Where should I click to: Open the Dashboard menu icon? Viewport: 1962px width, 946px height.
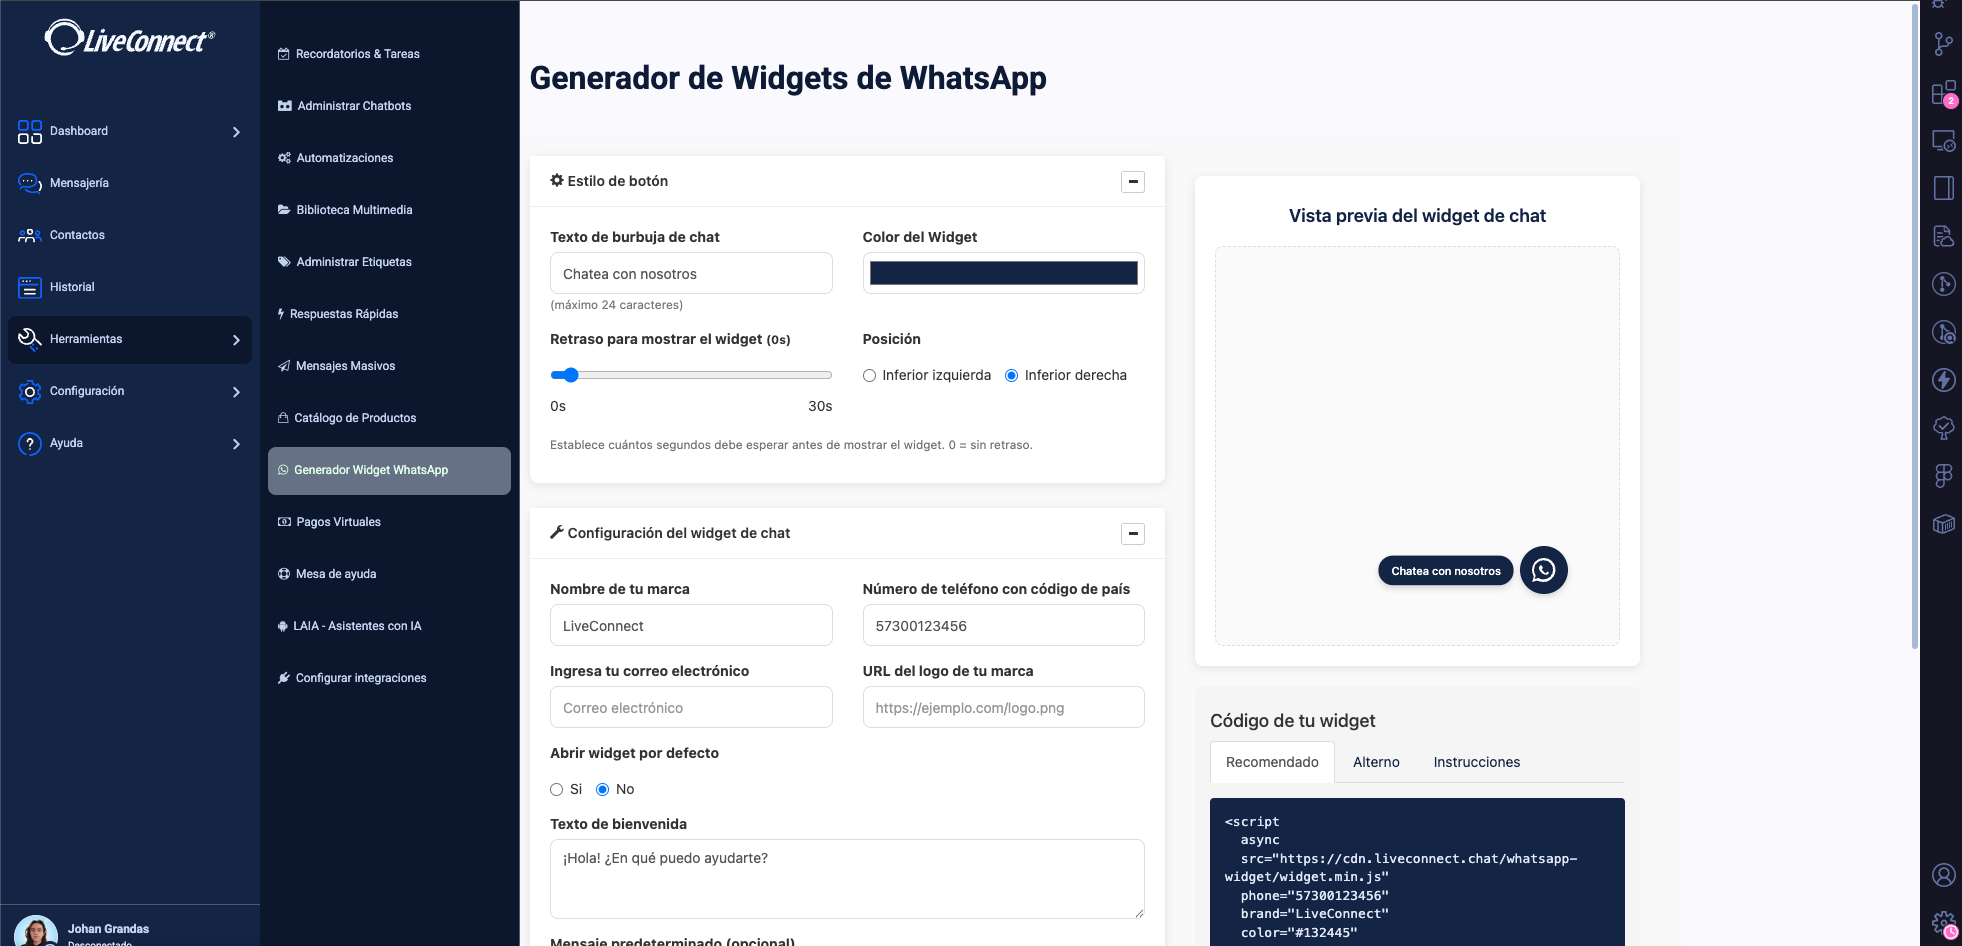[30, 132]
